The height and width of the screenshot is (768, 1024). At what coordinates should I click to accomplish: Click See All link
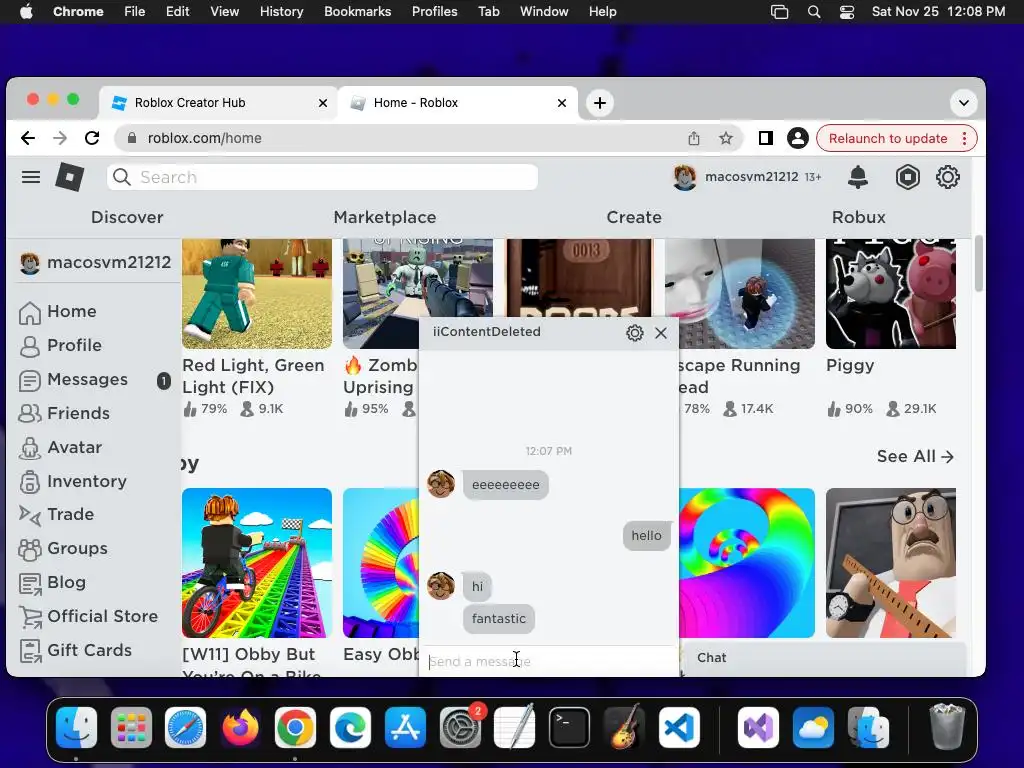(x=915, y=456)
